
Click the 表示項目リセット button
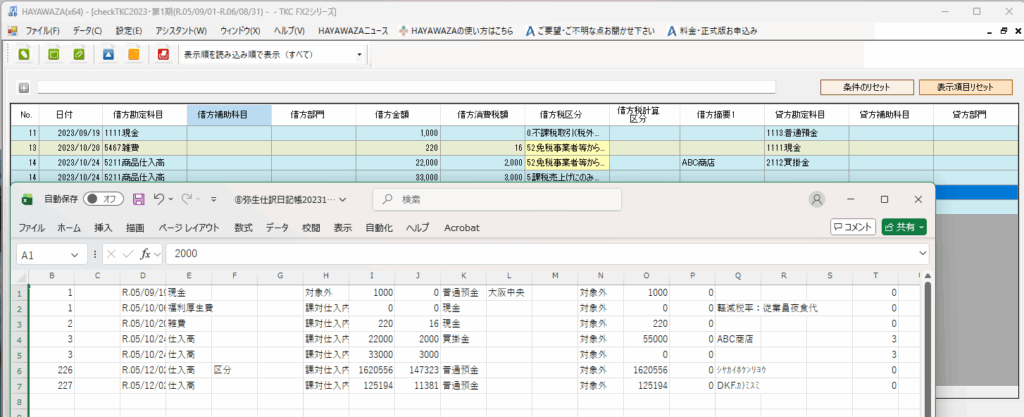pyautogui.click(x=964, y=87)
